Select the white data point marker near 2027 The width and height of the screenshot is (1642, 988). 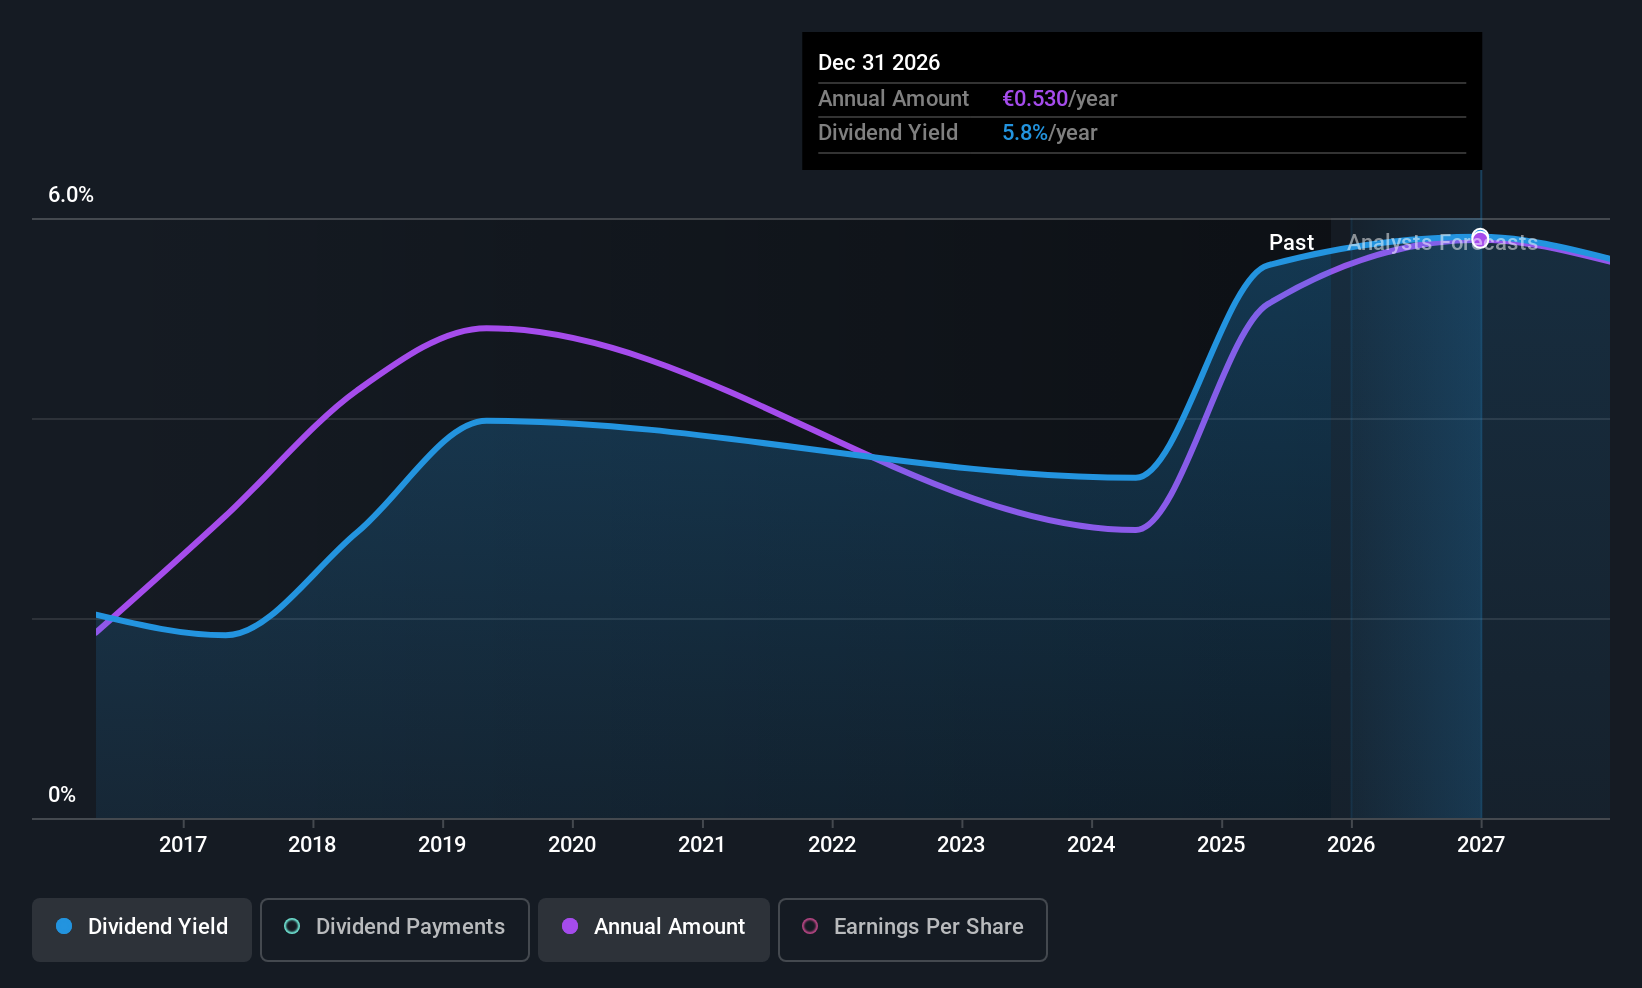click(x=1479, y=238)
